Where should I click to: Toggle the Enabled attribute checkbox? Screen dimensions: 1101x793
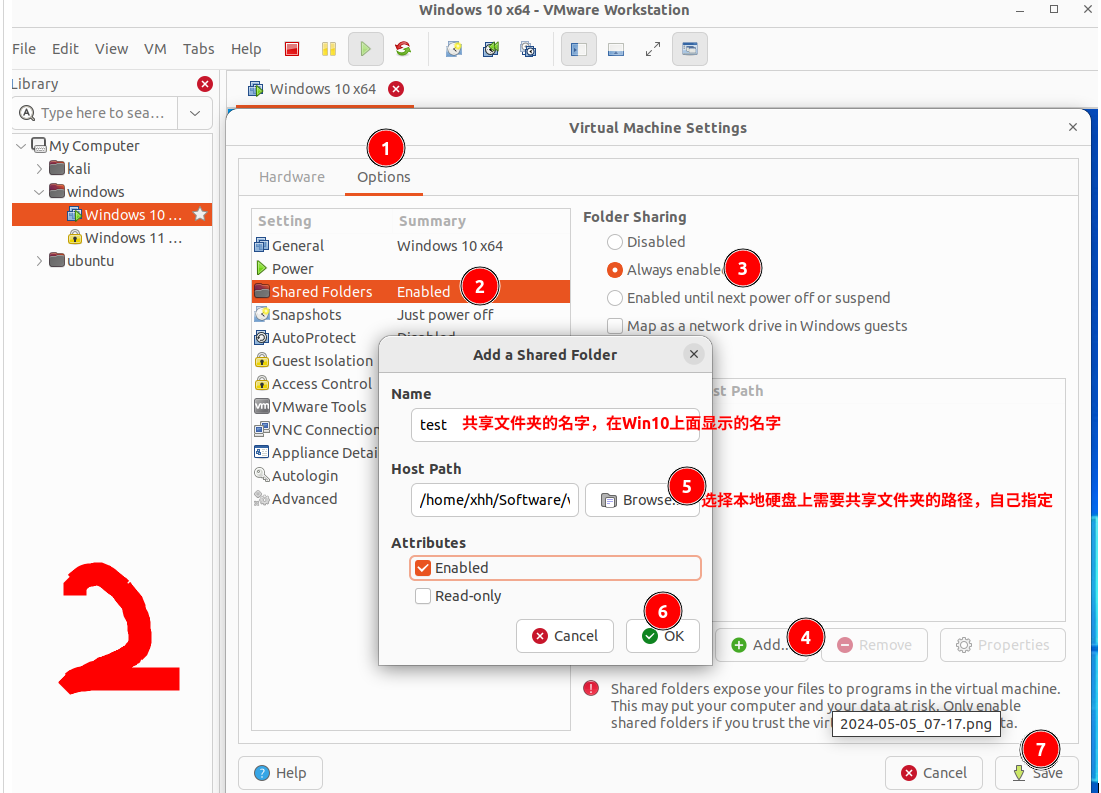point(423,568)
